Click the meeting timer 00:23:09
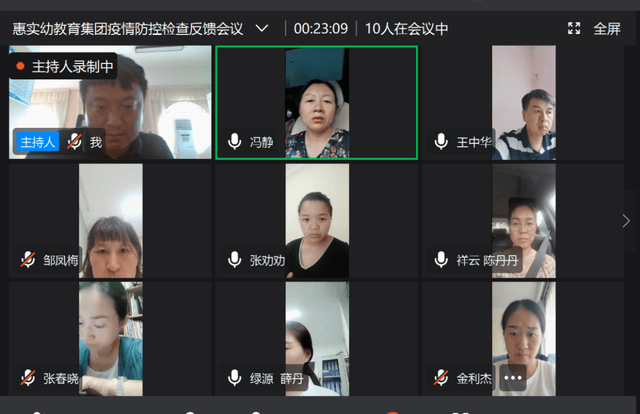Screen dimensions: 640x414 point(321,29)
